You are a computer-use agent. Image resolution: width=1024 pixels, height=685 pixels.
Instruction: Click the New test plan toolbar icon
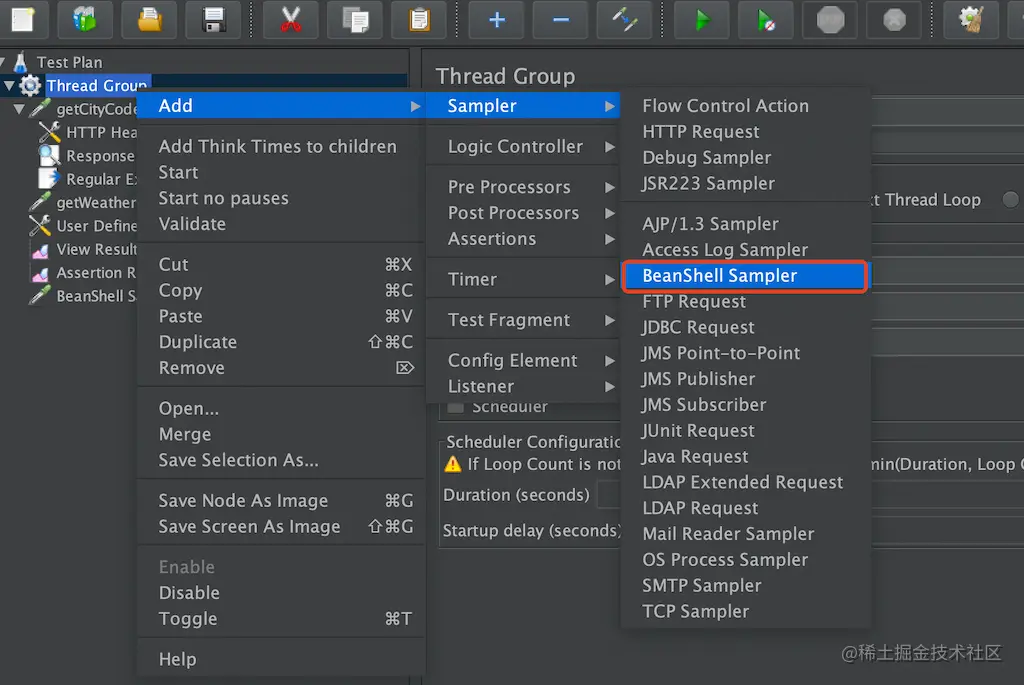click(22, 19)
